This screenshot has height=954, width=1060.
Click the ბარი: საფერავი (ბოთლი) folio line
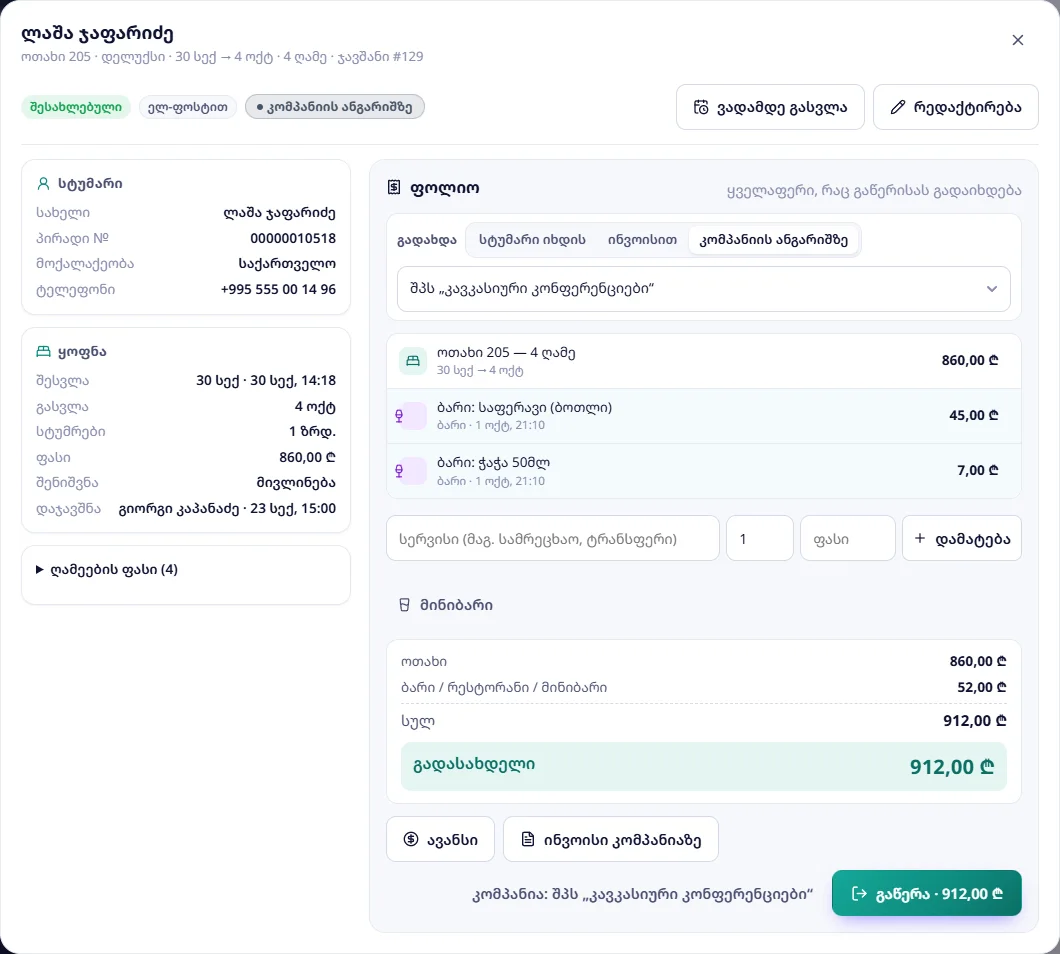[x=703, y=416]
